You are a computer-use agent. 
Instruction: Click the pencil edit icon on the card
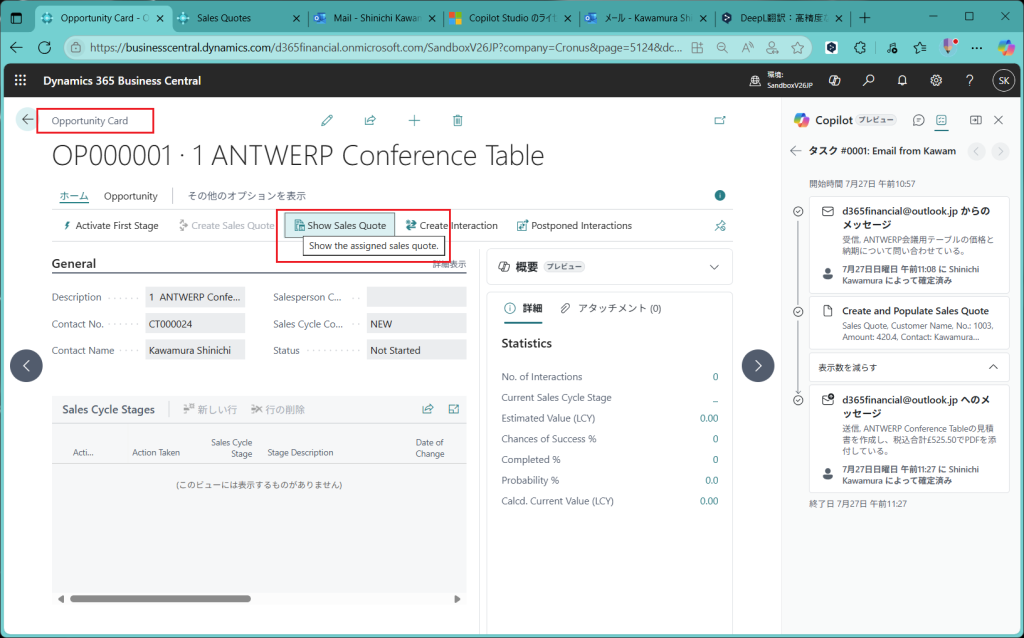327,120
